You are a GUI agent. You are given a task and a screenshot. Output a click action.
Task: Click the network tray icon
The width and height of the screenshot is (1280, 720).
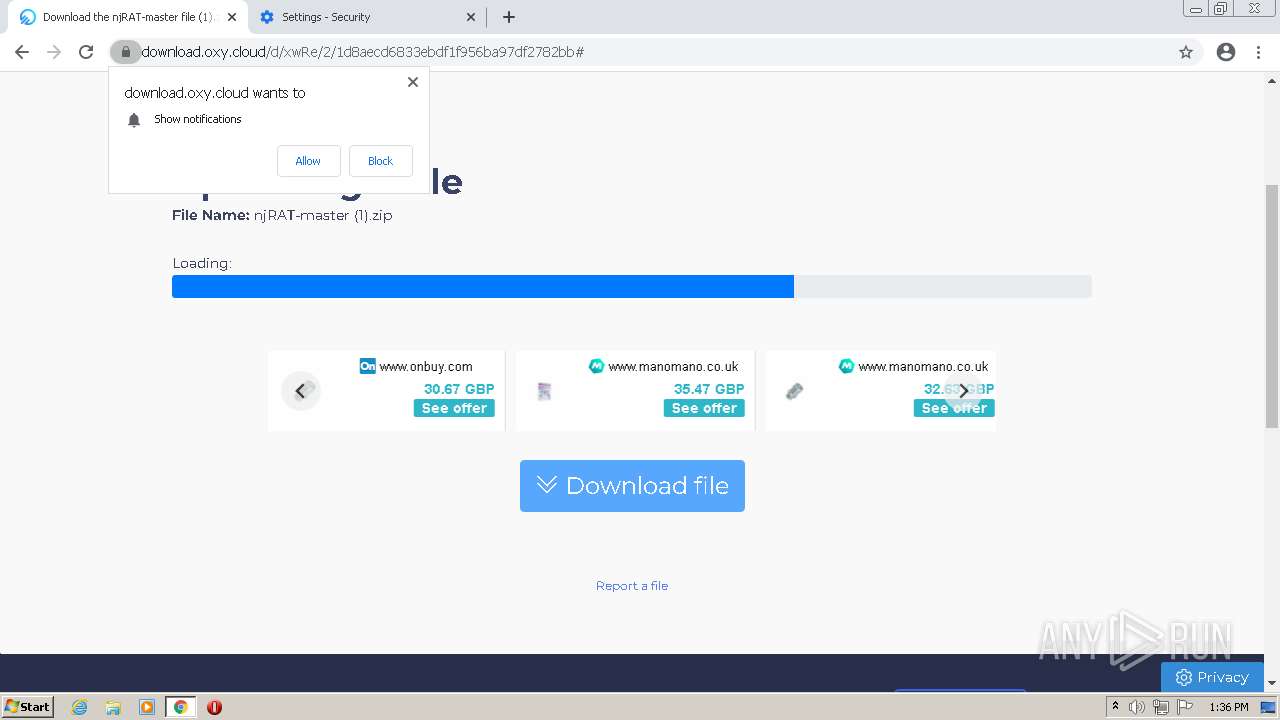1161,707
